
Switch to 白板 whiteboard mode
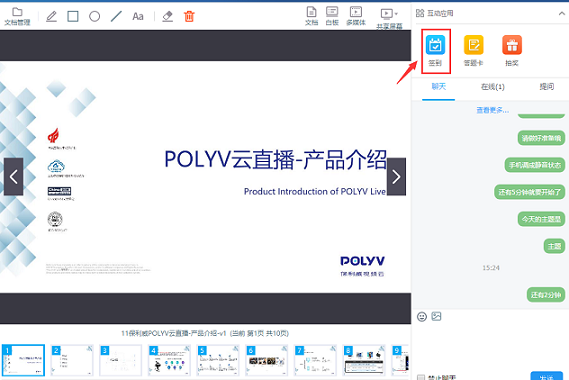point(332,16)
